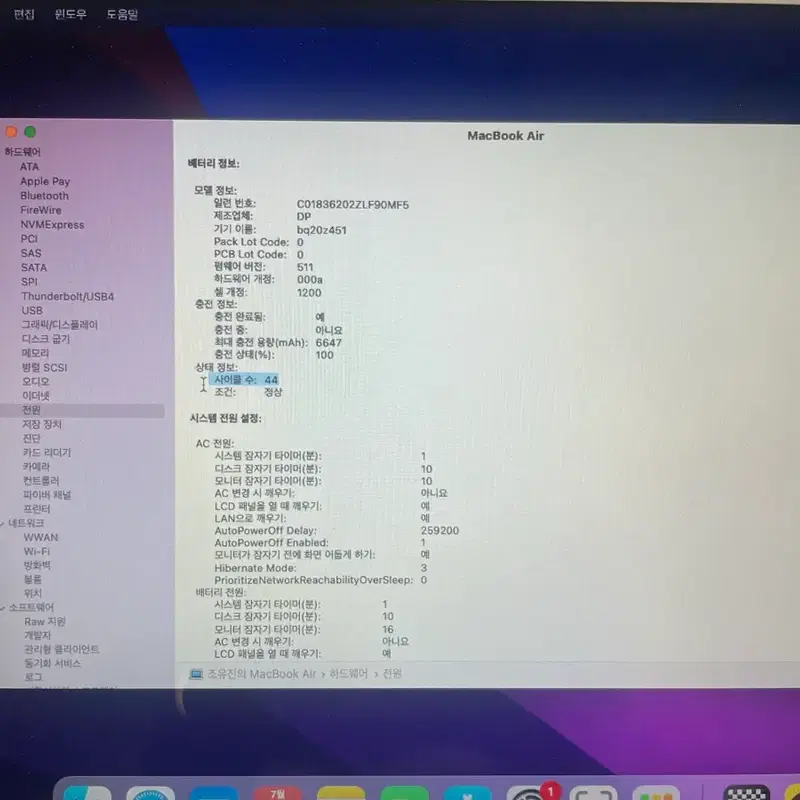Select 카드 리더기 in the sidebar
This screenshot has width=800, height=800.
47,453
